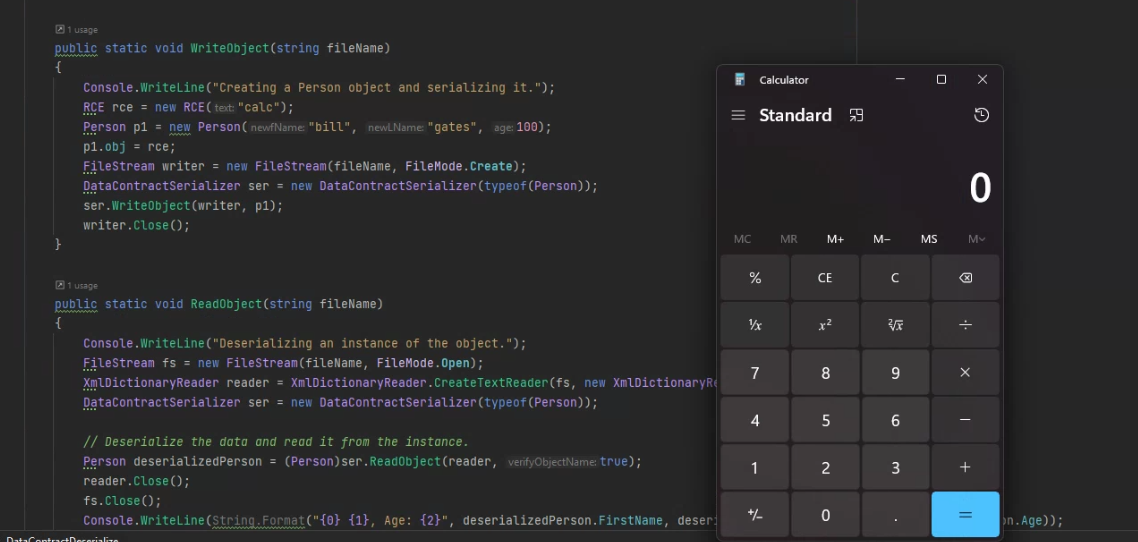Click the backspace key in Calculator

(965, 278)
